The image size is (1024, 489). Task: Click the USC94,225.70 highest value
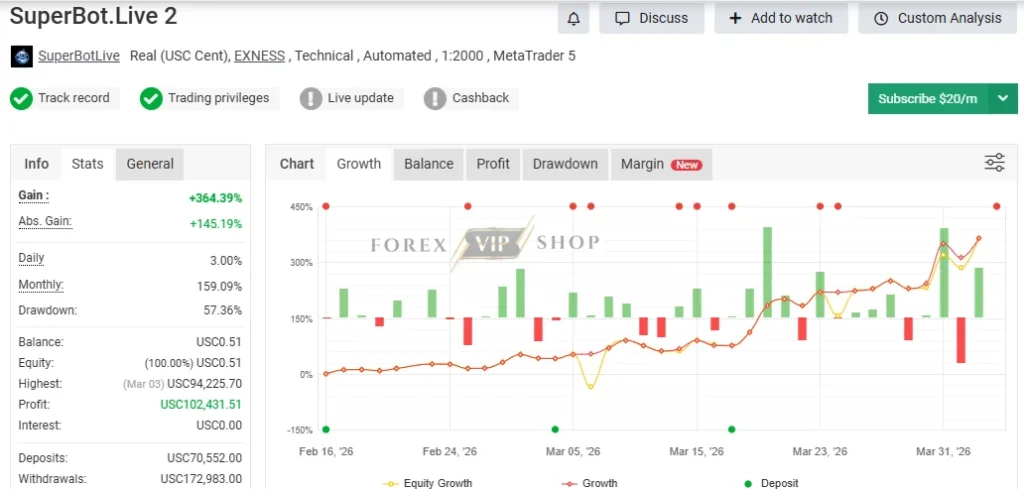(204, 384)
